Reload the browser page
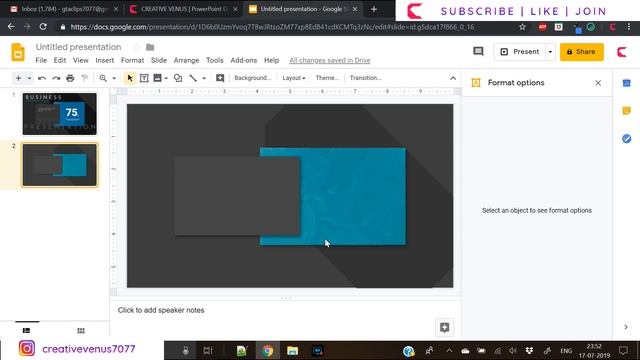Image resolution: width=640 pixels, height=360 pixels. tap(43, 27)
